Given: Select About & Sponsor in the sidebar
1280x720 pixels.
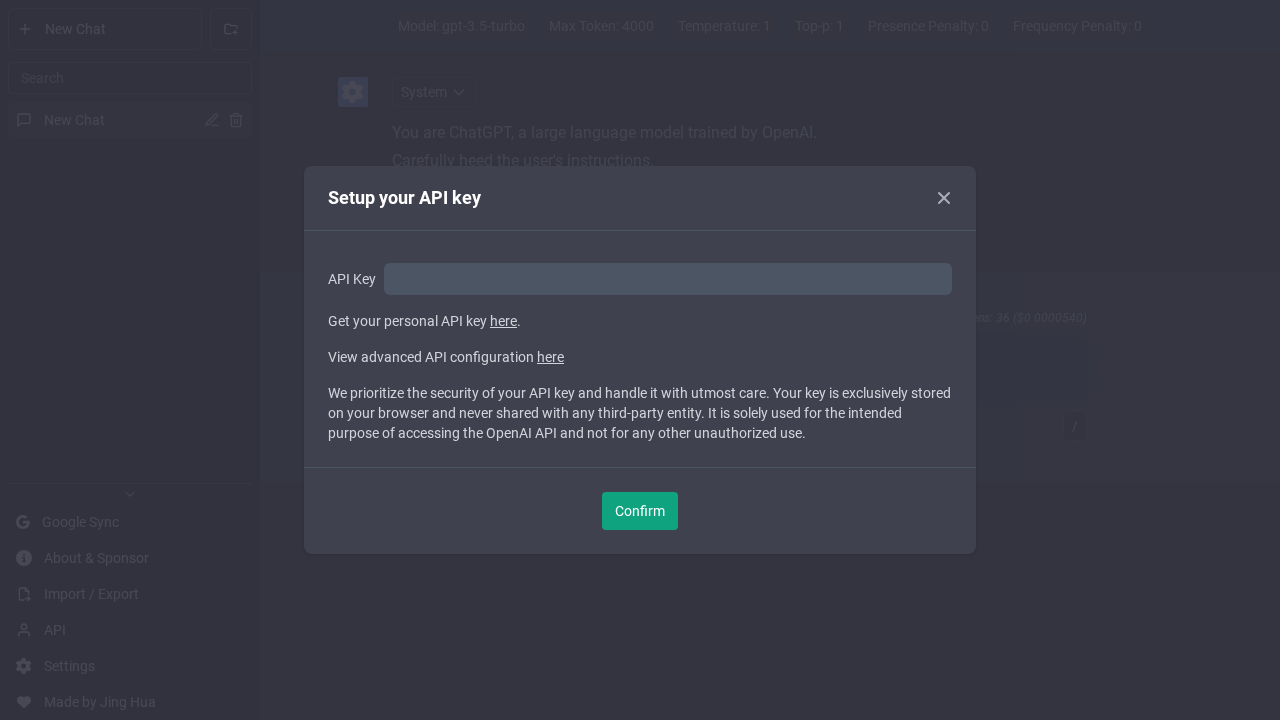Looking at the screenshot, I should 96,558.
